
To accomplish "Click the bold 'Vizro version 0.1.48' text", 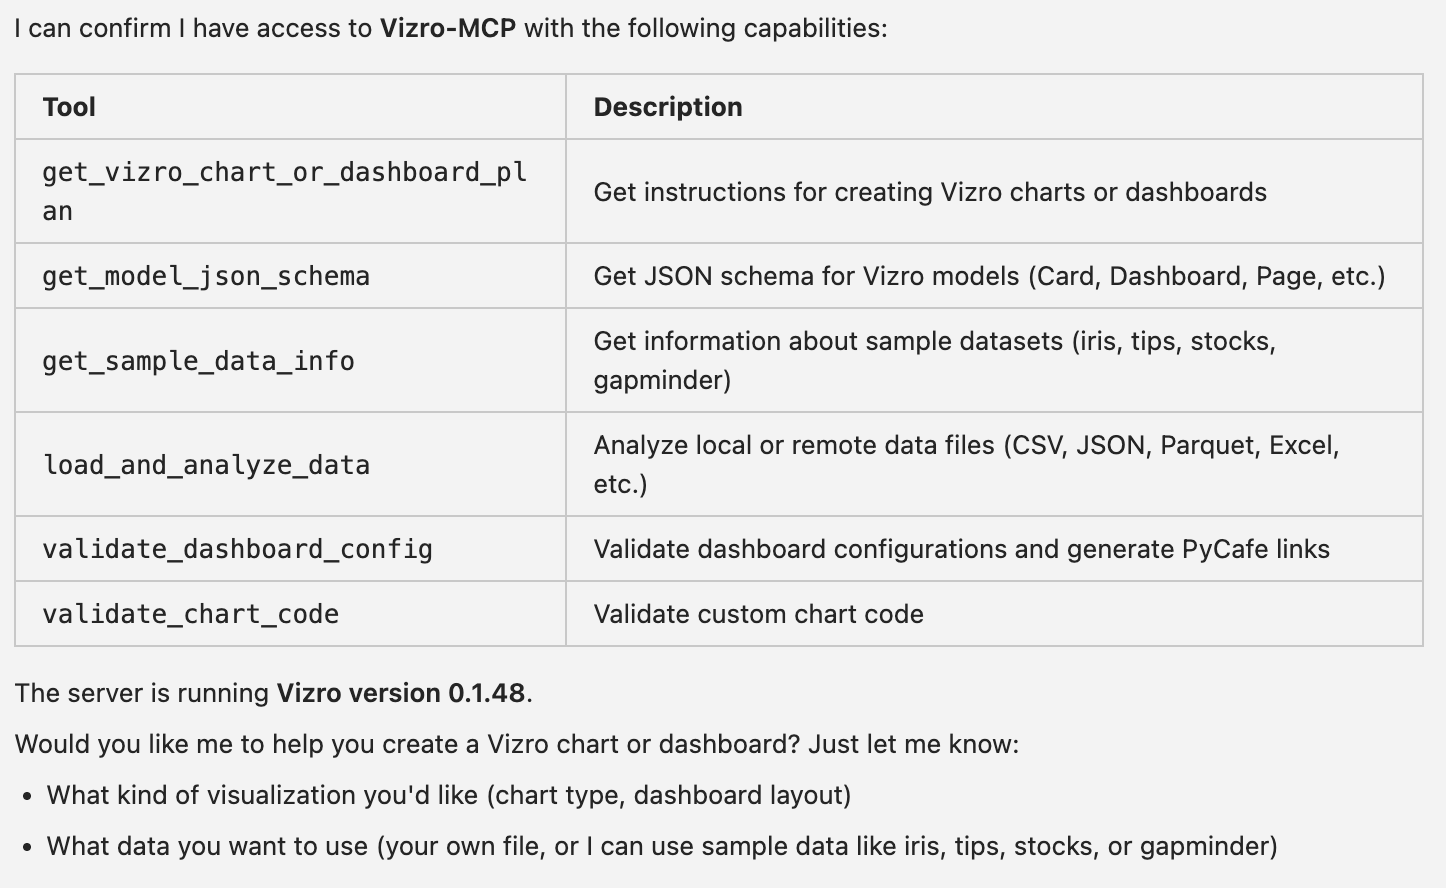I will (x=400, y=693).
